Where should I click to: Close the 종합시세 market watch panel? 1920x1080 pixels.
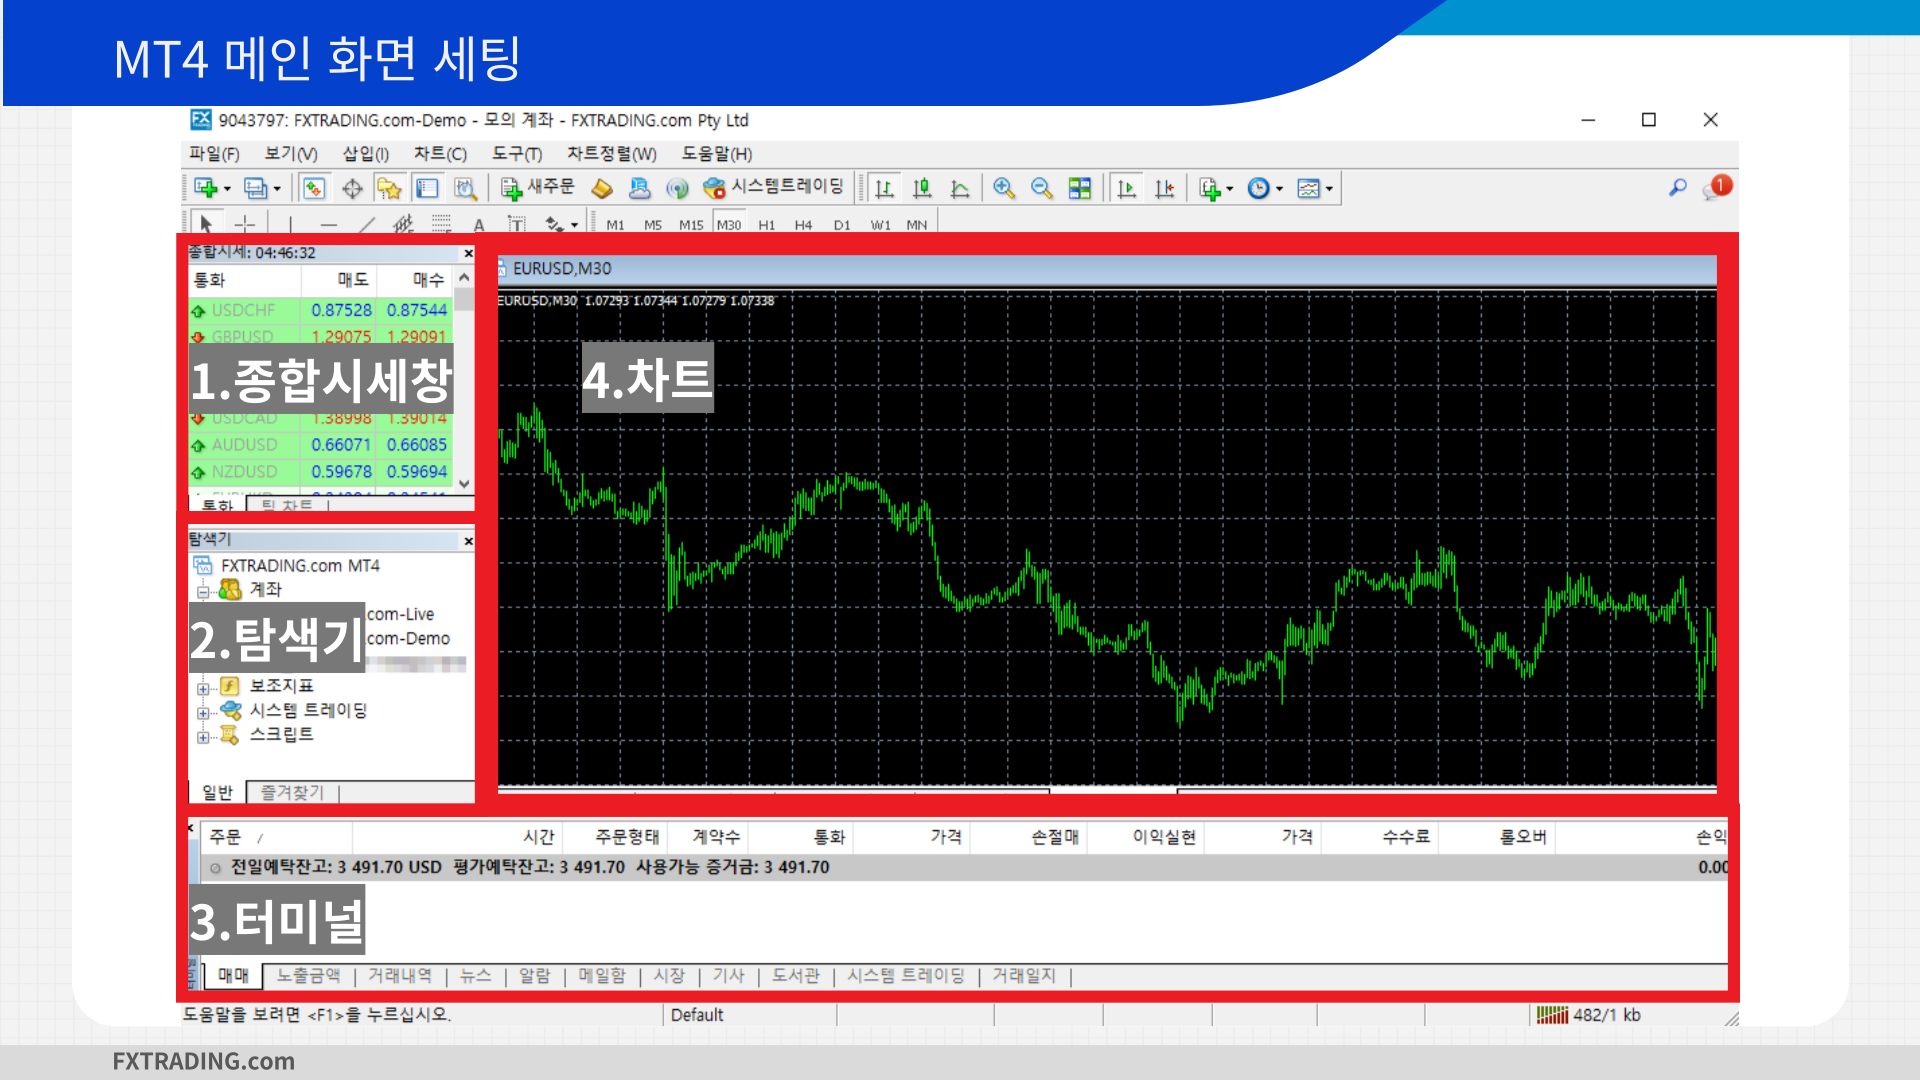pos(468,254)
